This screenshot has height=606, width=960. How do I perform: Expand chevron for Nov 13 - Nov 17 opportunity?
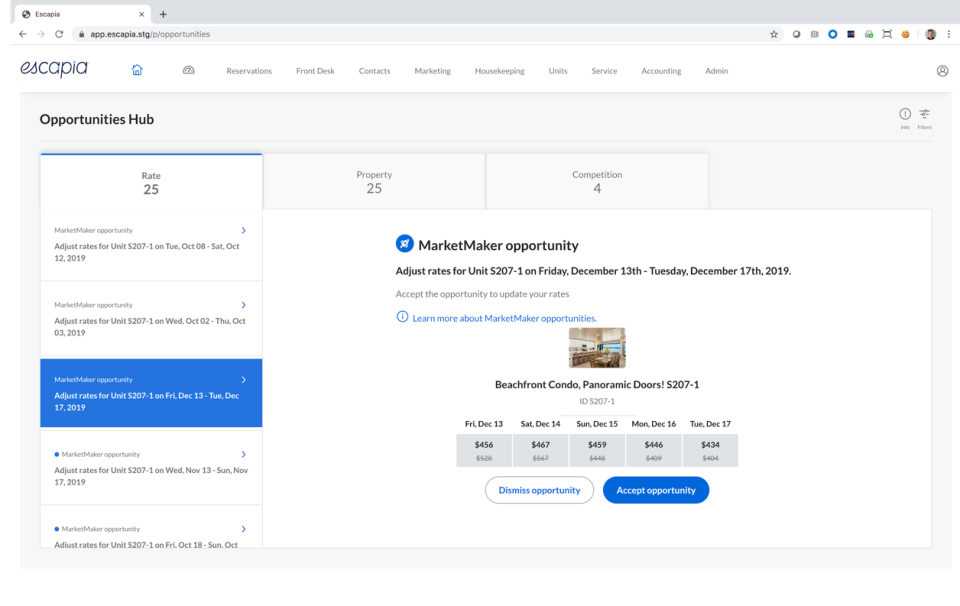click(x=244, y=454)
